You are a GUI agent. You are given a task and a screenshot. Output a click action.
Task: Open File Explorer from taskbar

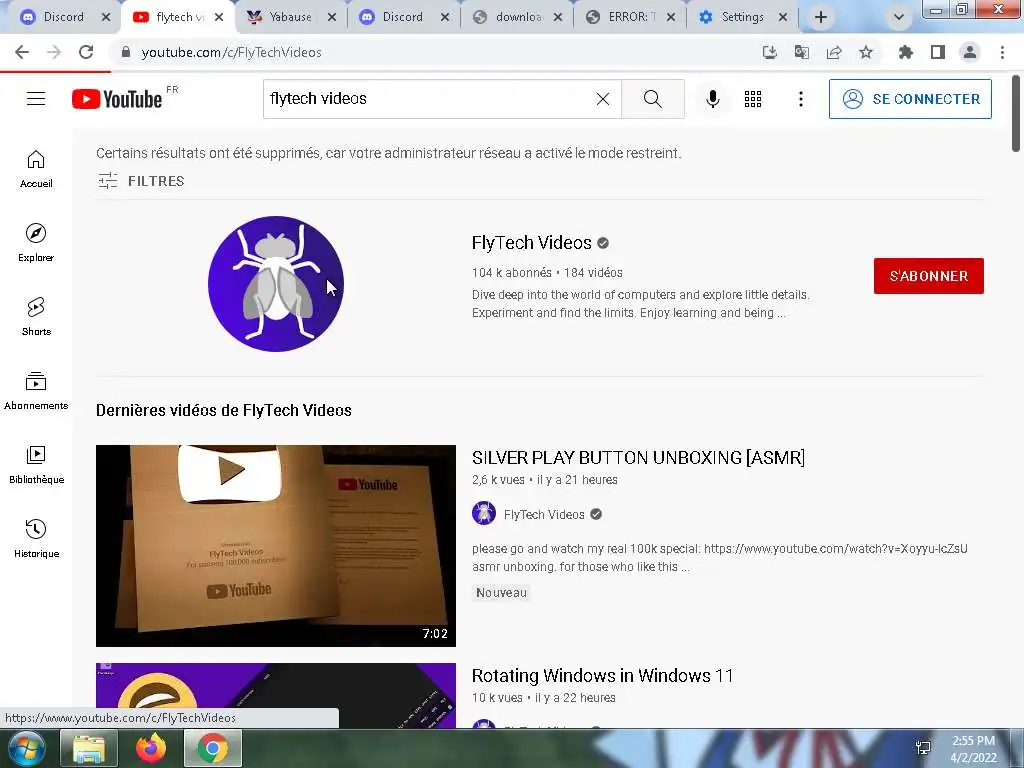[89, 748]
